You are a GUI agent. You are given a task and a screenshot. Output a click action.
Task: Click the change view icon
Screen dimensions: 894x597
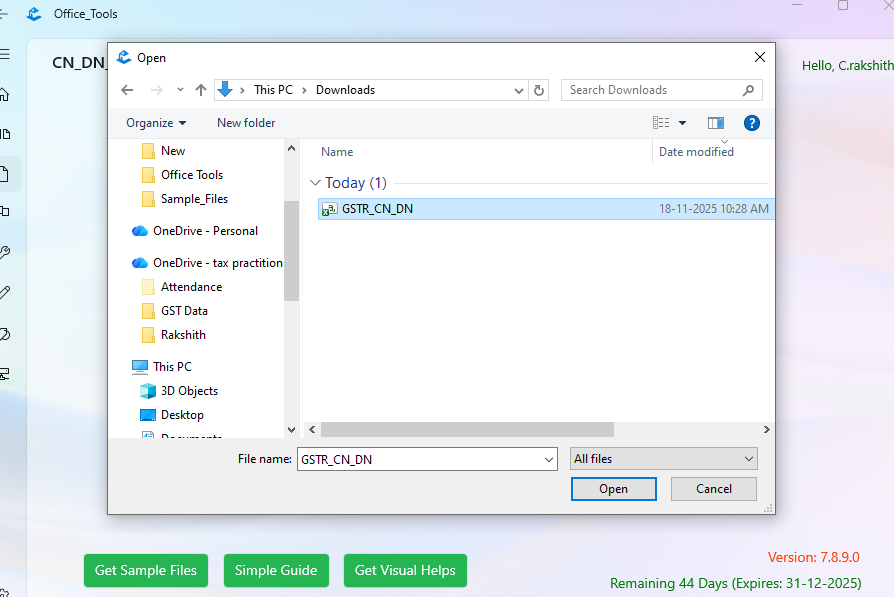click(662, 123)
